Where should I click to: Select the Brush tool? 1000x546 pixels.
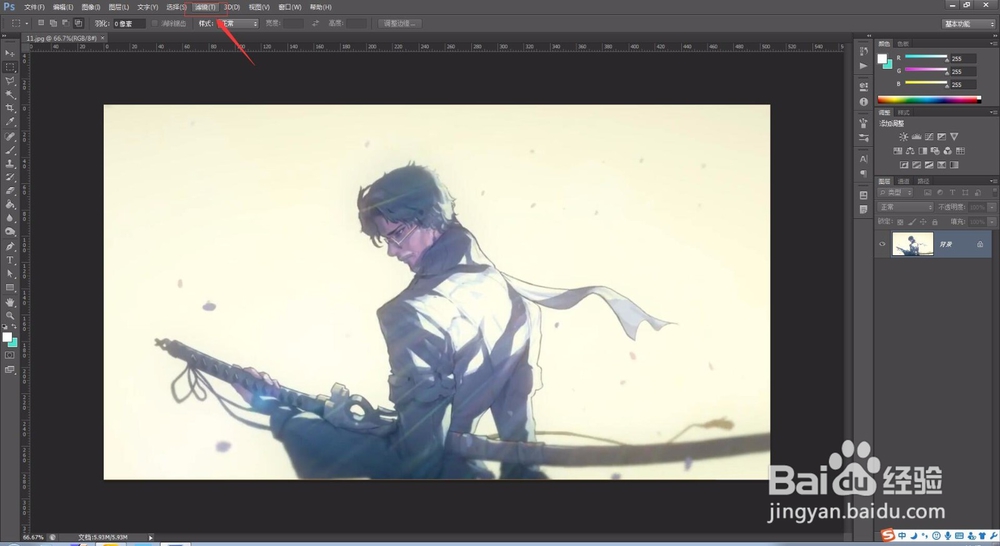coord(10,150)
